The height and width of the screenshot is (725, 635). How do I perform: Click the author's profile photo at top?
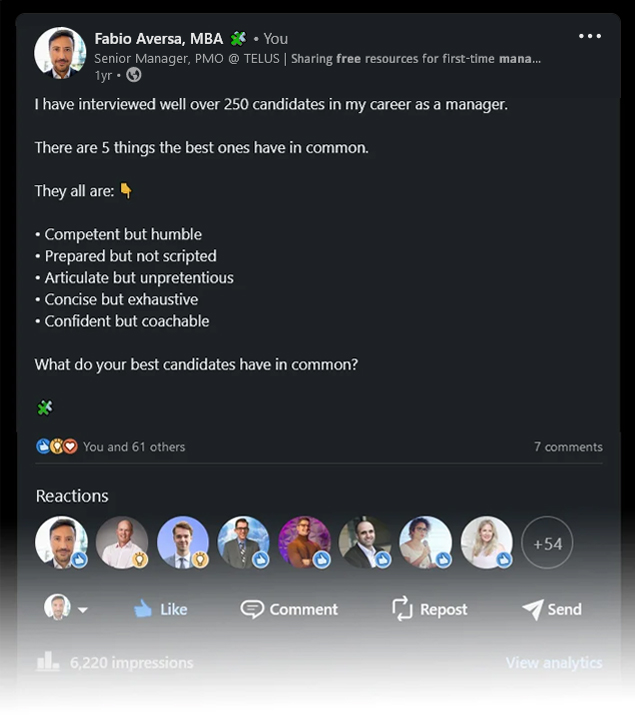coord(60,53)
